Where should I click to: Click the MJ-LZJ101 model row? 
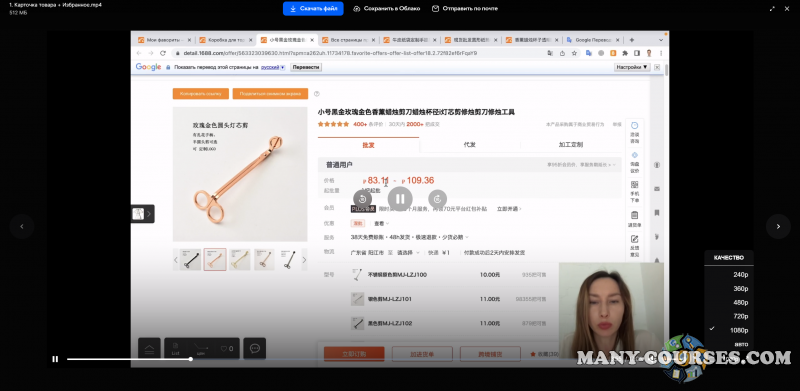click(449, 299)
